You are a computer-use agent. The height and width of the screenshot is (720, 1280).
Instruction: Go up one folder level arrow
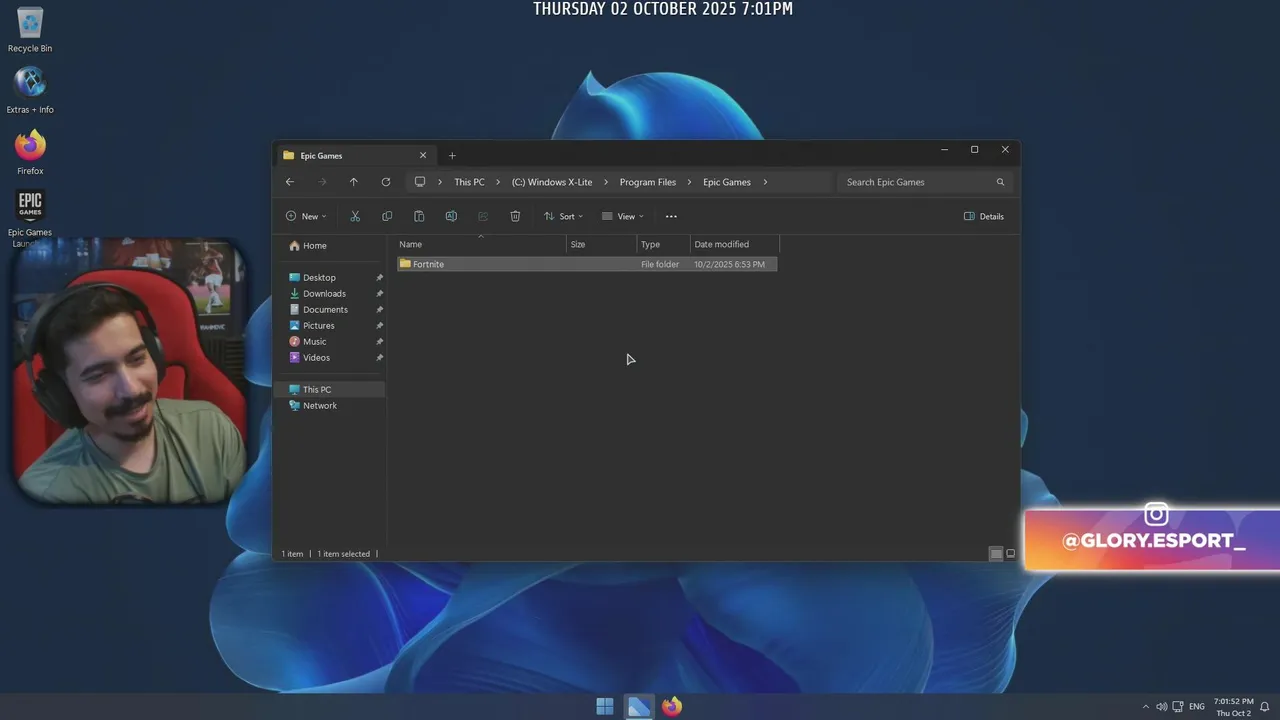(x=353, y=182)
